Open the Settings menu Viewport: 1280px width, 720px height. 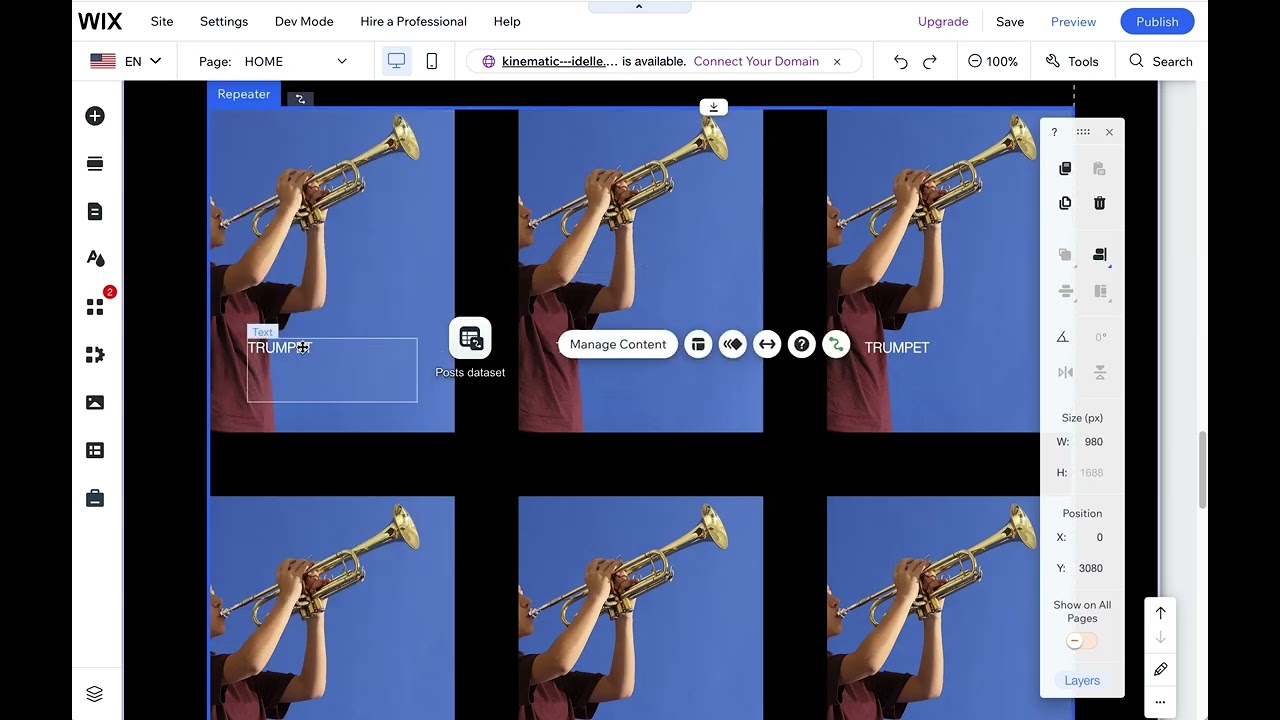pos(224,21)
